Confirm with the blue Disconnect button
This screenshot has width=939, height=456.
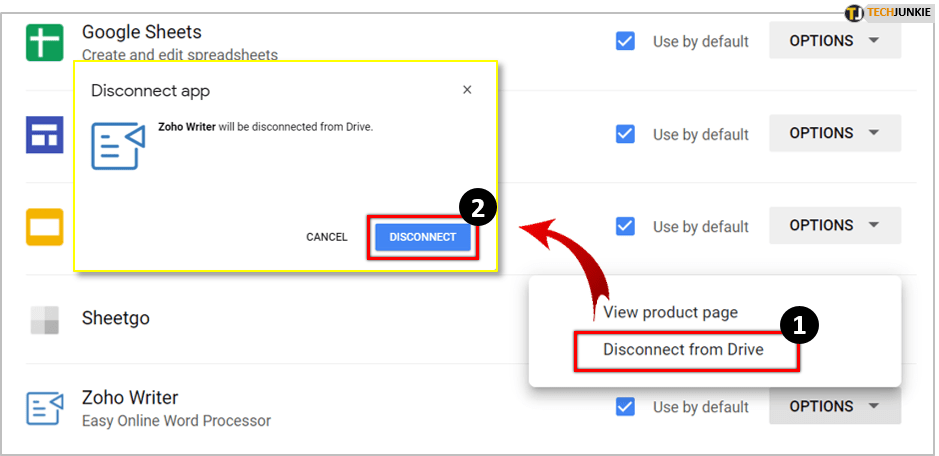[x=422, y=237]
